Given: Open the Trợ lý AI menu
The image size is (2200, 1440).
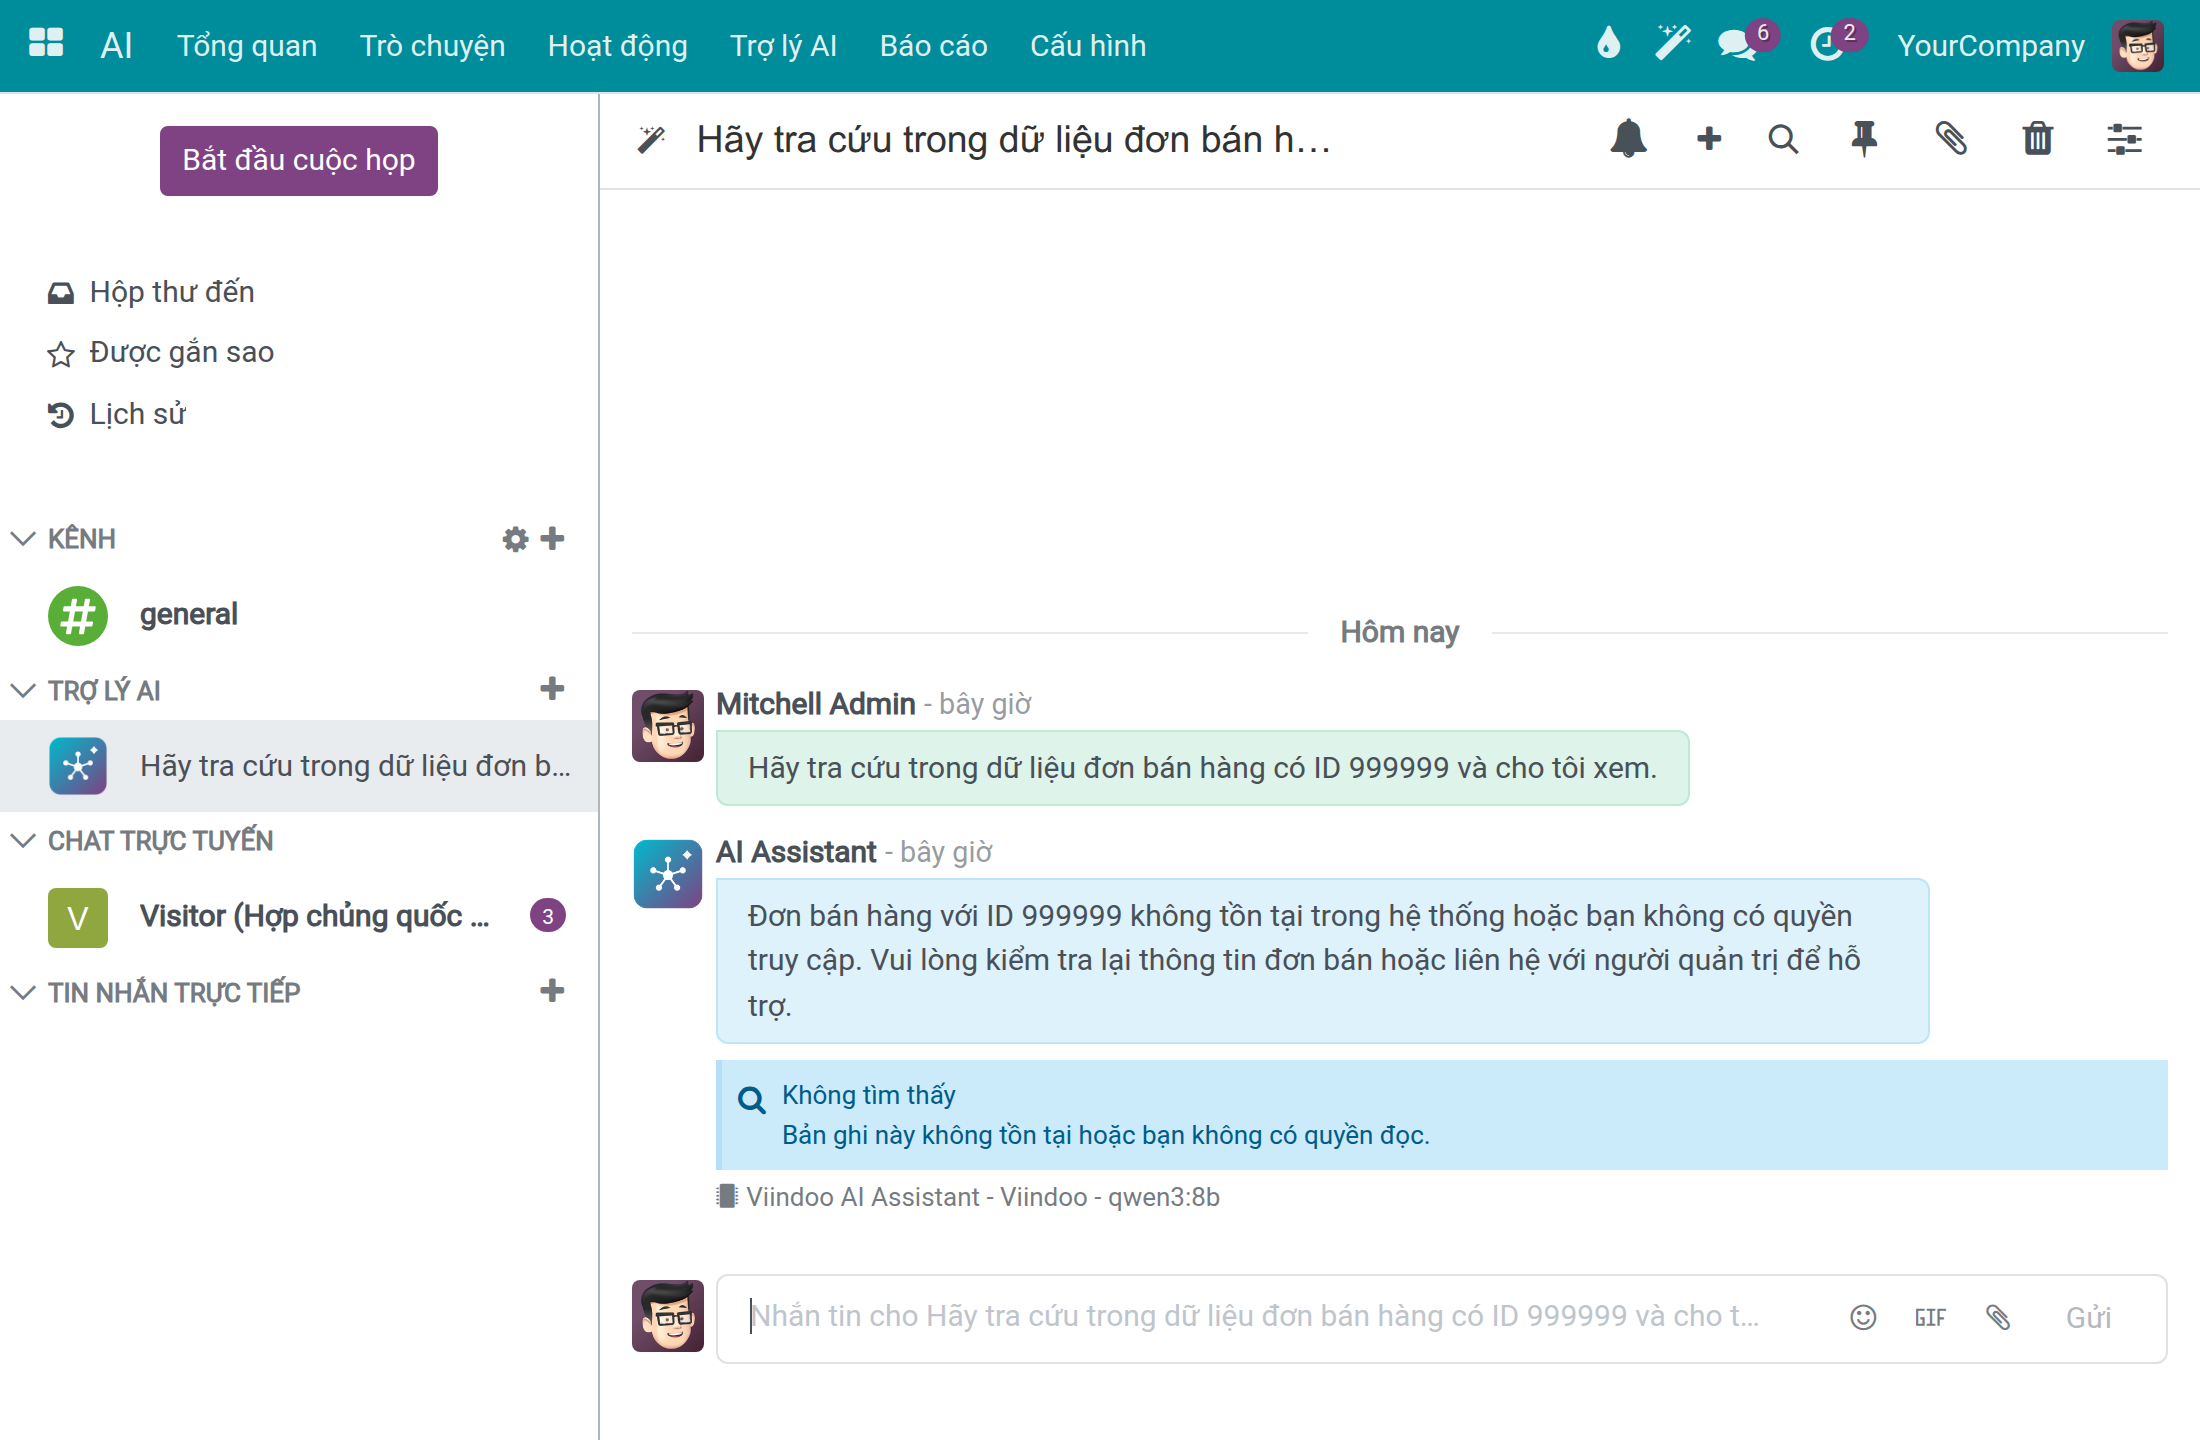Looking at the screenshot, I should [x=783, y=46].
